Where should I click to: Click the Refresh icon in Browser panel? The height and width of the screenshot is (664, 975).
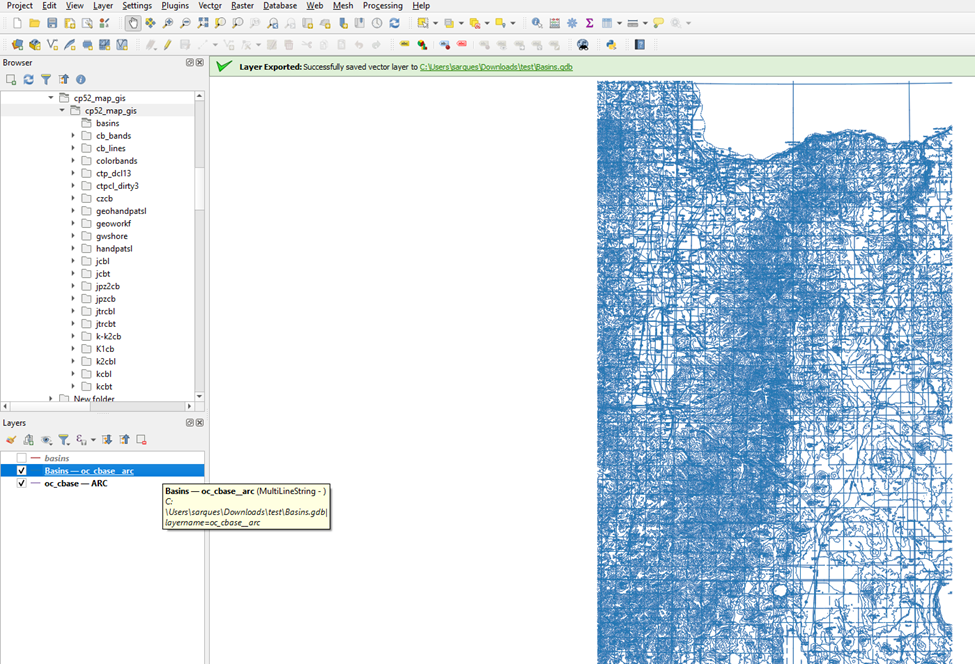tap(28, 80)
